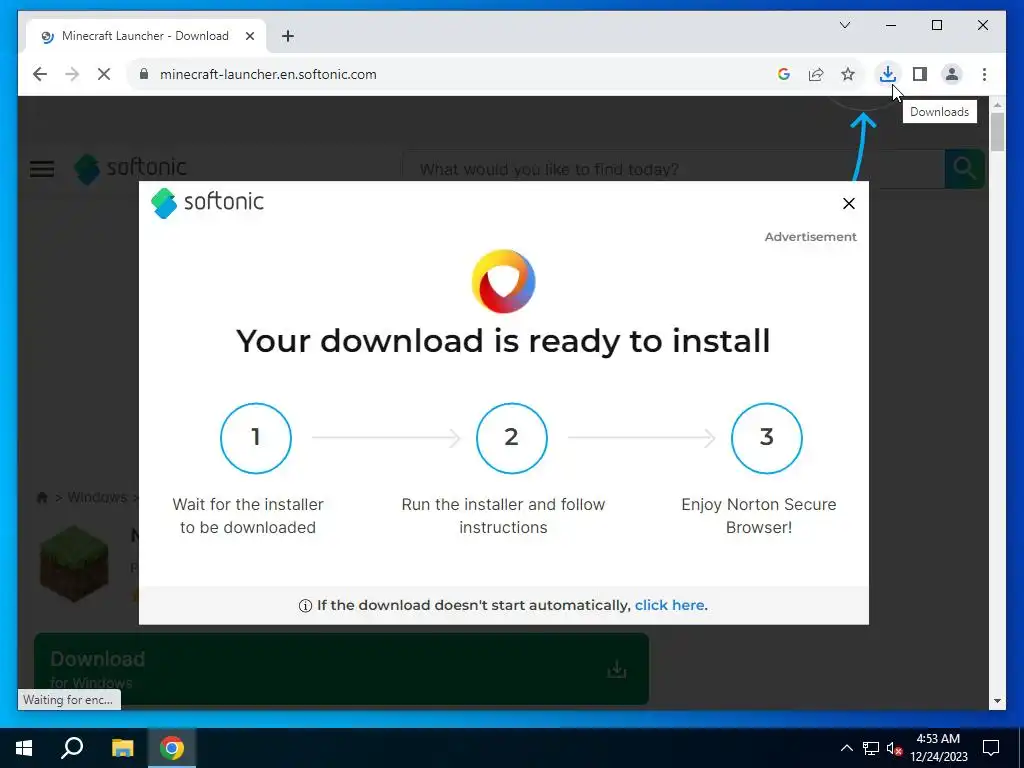Screen dimensions: 1024x768
Task: Select the Minecraft Launcher - Download tab
Action: pos(145,36)
